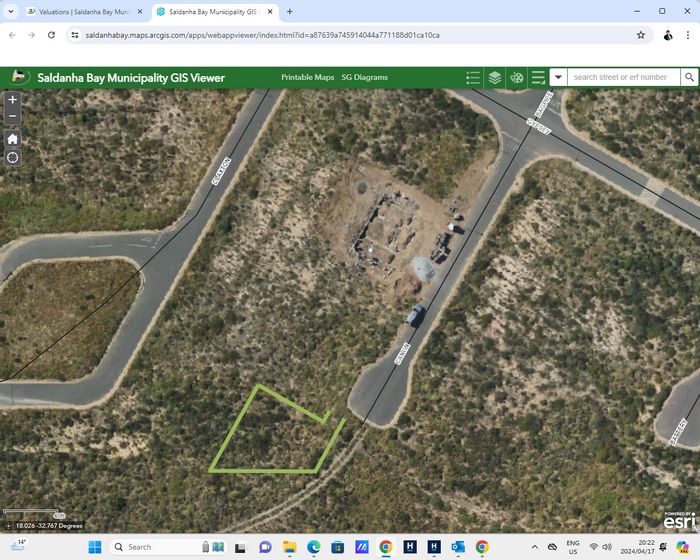Click the search magnifier button

(x=689, y=77)
